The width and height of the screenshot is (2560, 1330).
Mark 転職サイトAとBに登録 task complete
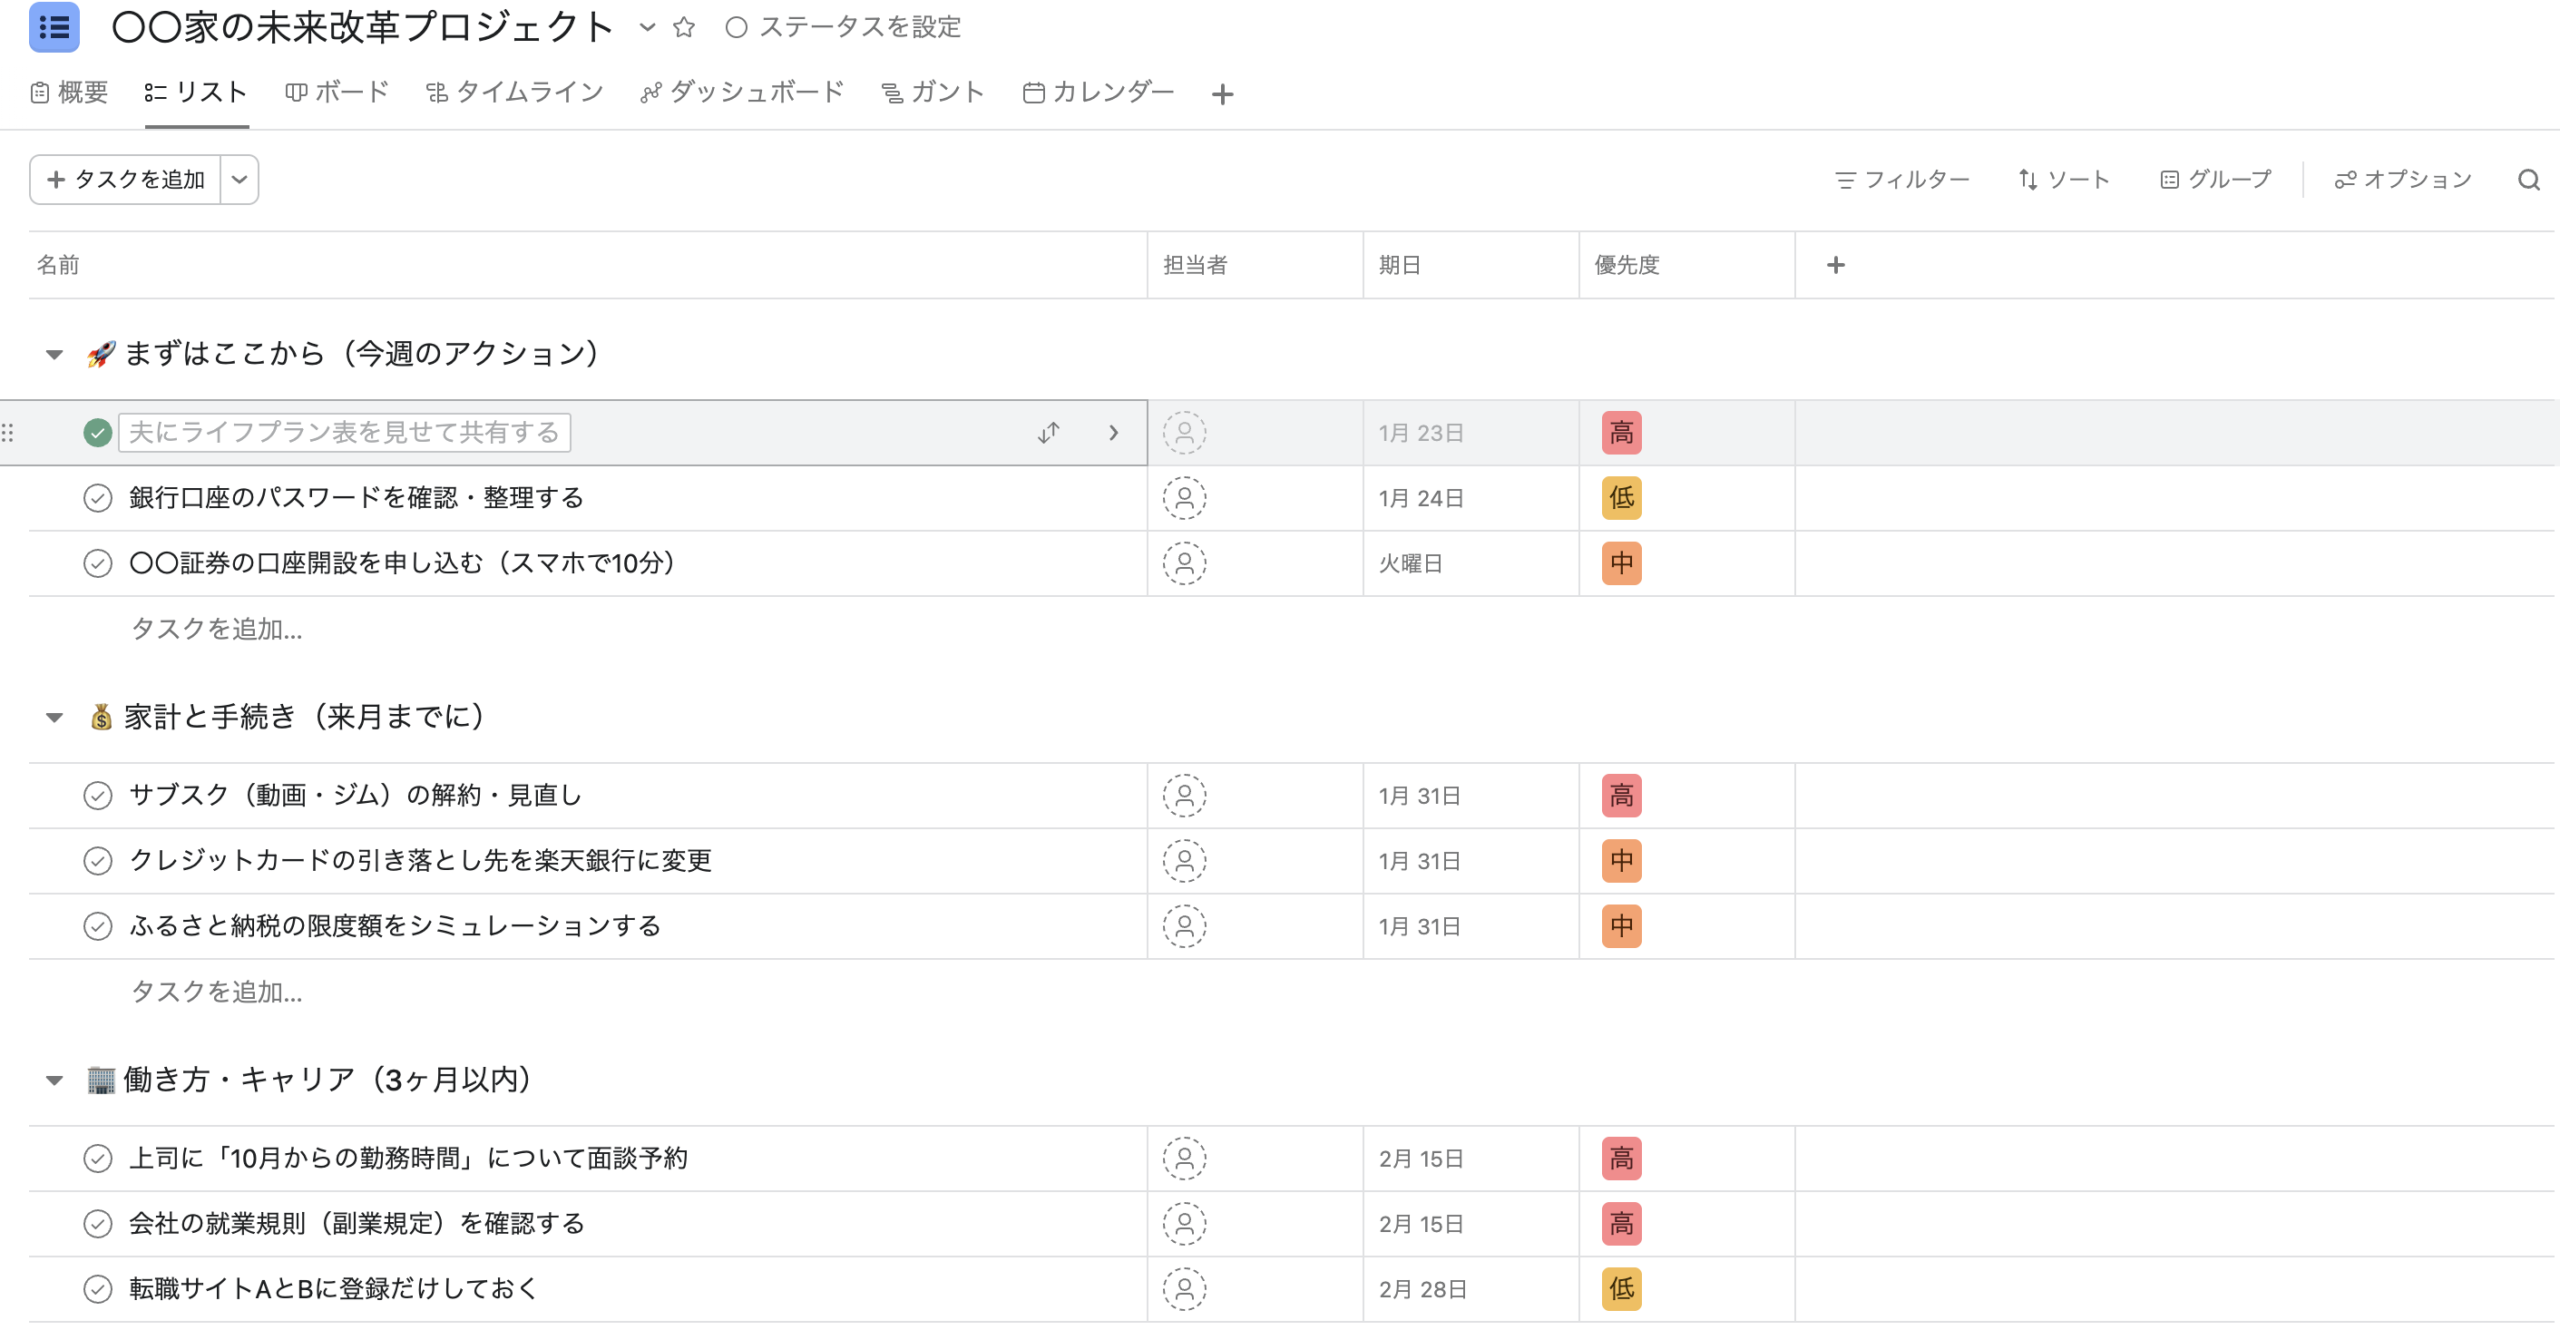tap(97, 1289)
